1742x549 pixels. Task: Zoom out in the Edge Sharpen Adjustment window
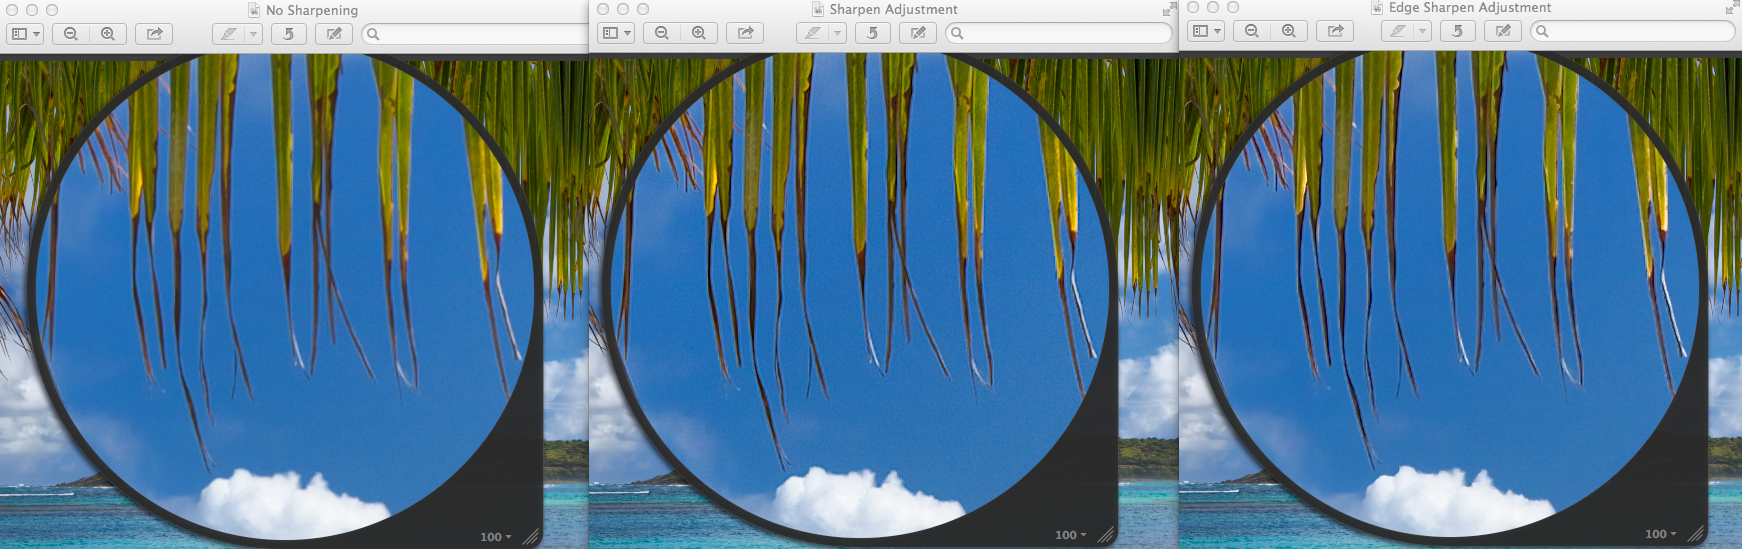1252,31
